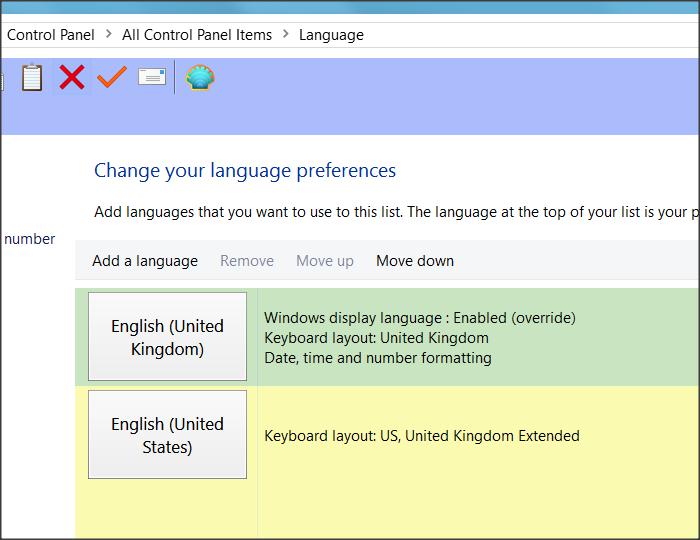Click Move down command
The width and height of the screenshot is (700, 540).
point(415,261)
